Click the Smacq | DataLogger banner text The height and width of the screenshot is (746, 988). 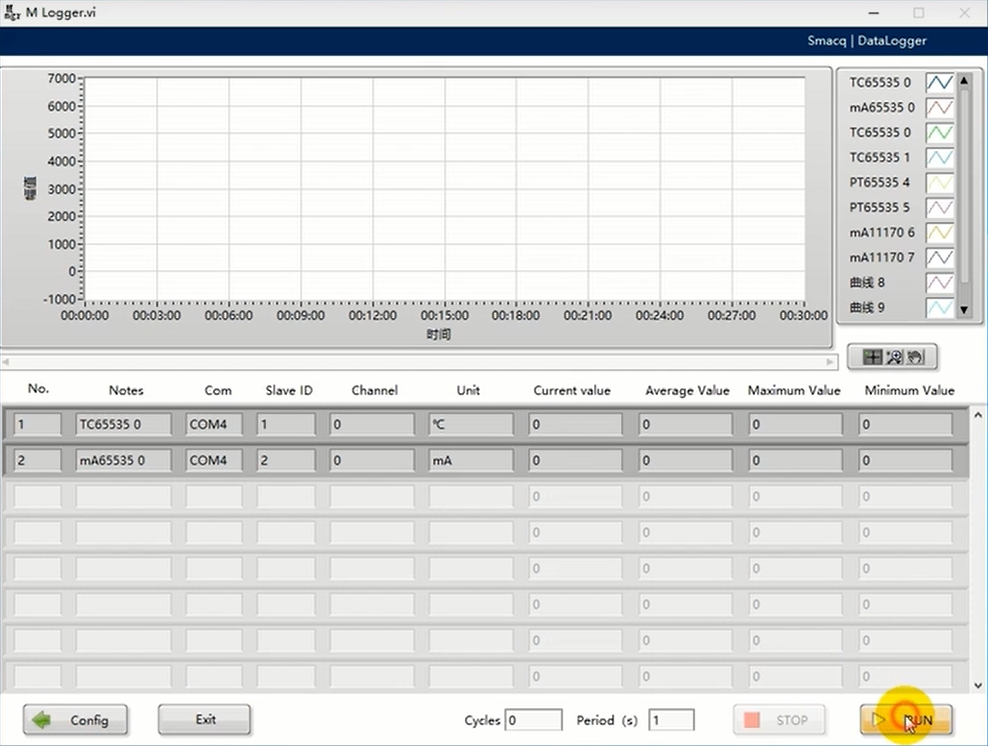(867, 41)
